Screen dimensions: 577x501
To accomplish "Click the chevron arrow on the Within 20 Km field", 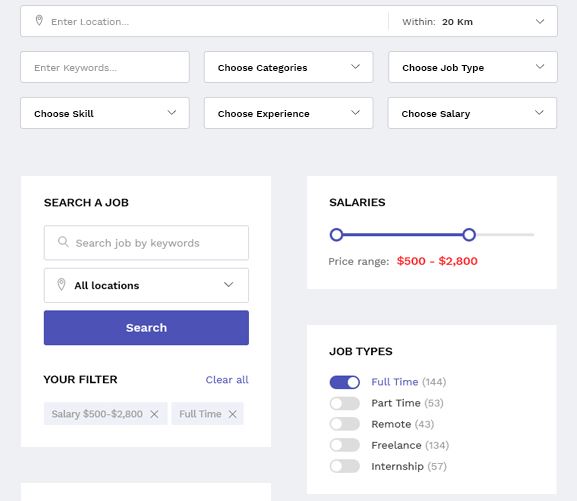I will pos(539,21).
